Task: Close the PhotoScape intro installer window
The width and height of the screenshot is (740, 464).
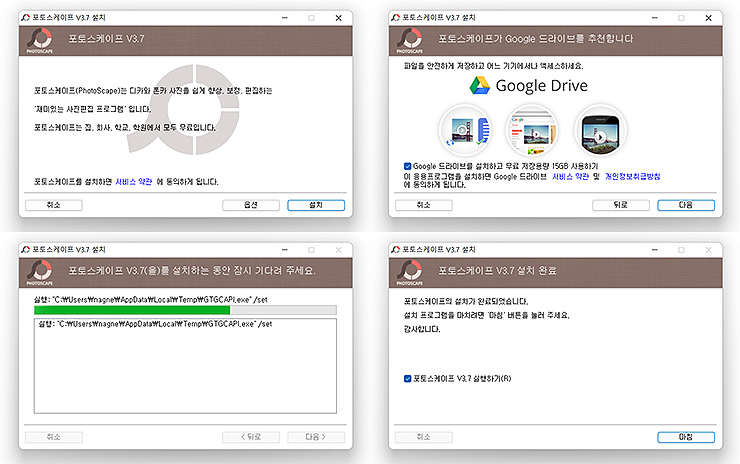Action: [338, 18]
